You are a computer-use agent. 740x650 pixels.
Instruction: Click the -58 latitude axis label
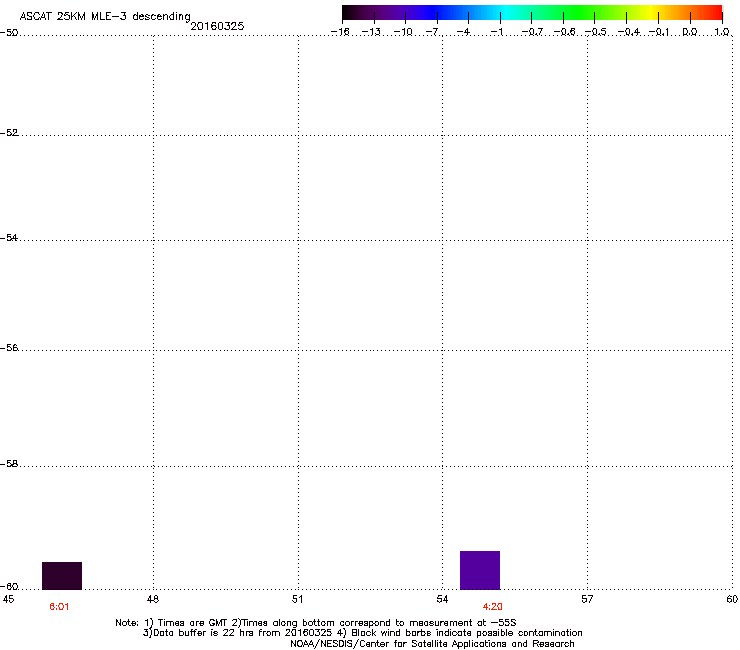[9, 464]
